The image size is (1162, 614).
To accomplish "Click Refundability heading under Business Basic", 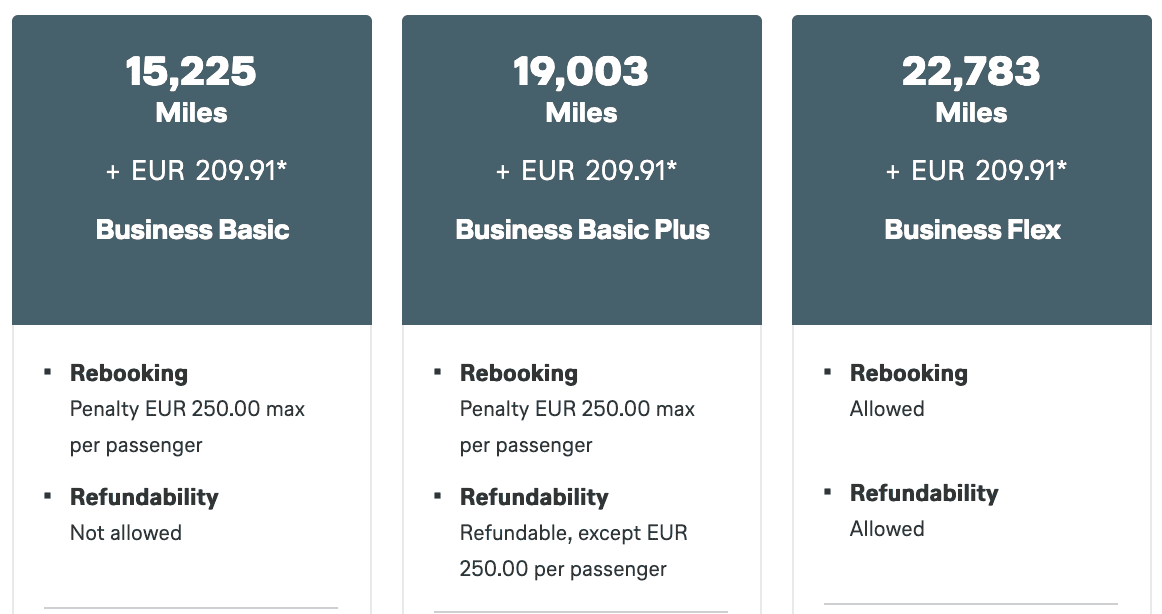I will (x=144, y=497).
